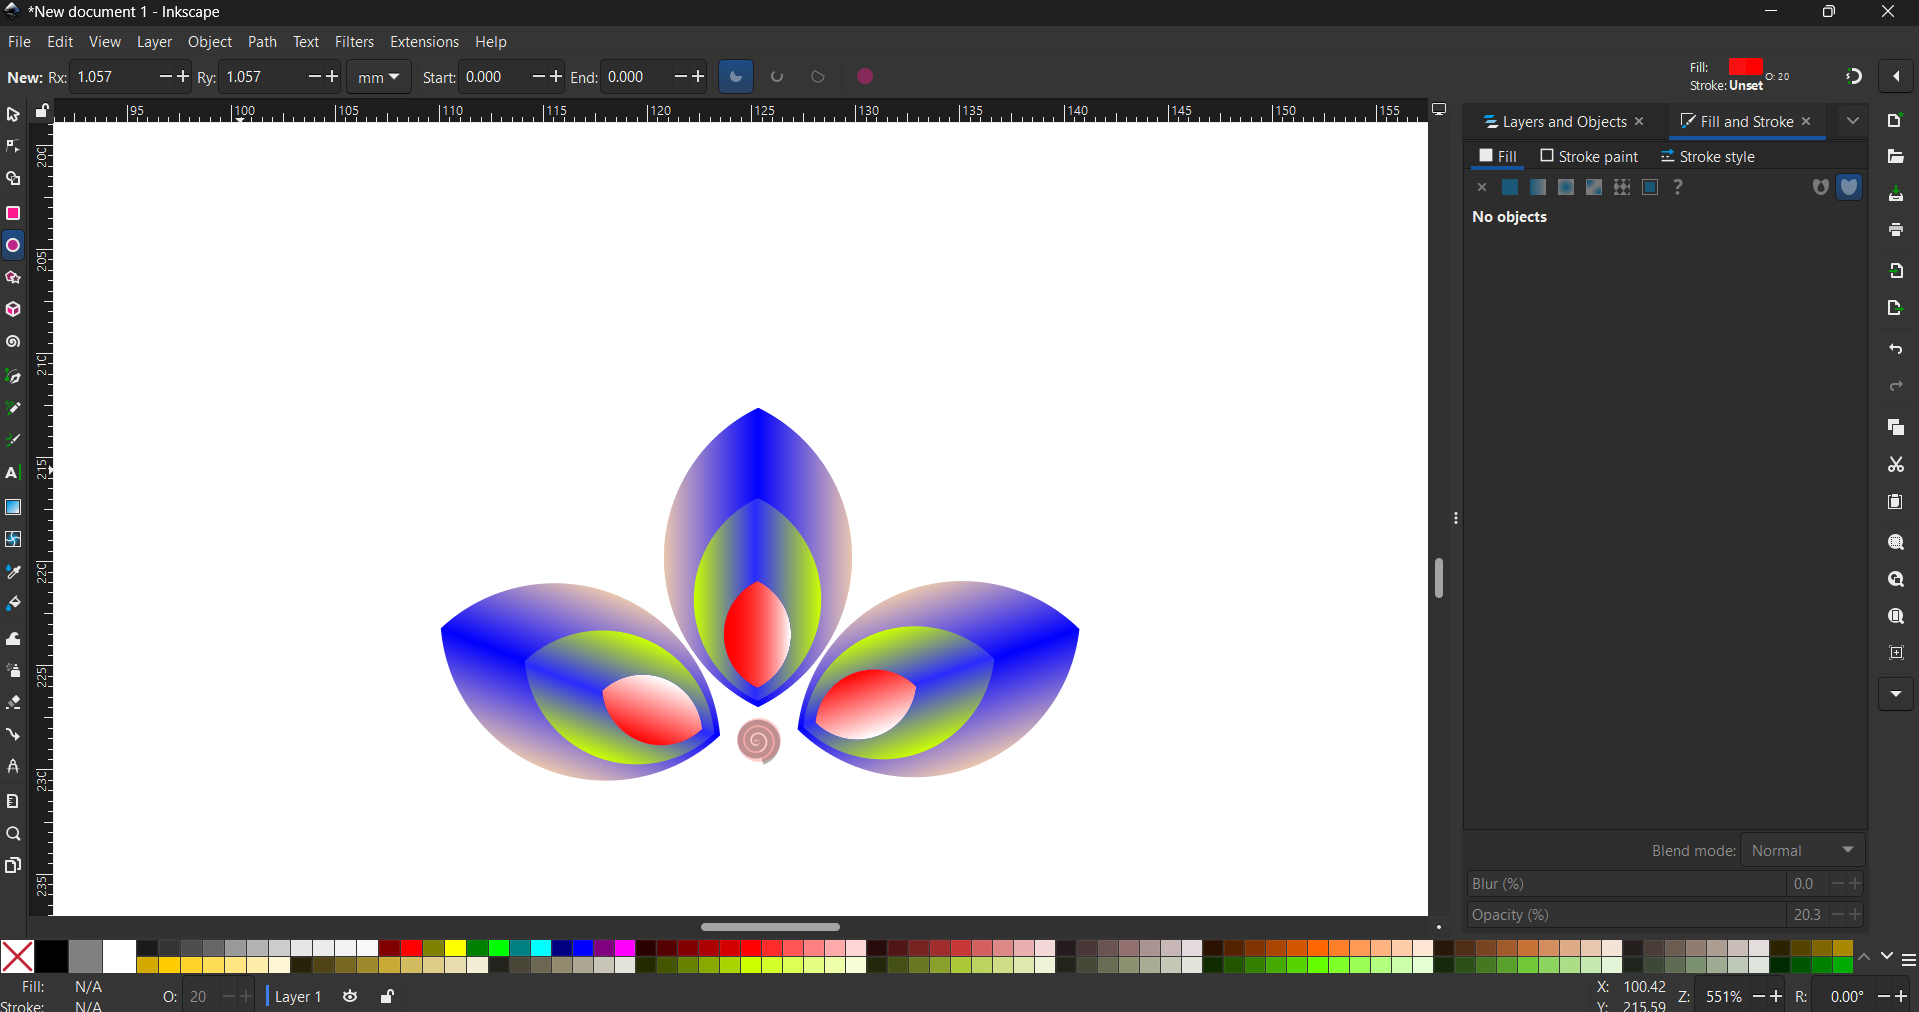Select the Pages tool
This screenshot has width=1919, height=1012.
click(x=13, y=866)
